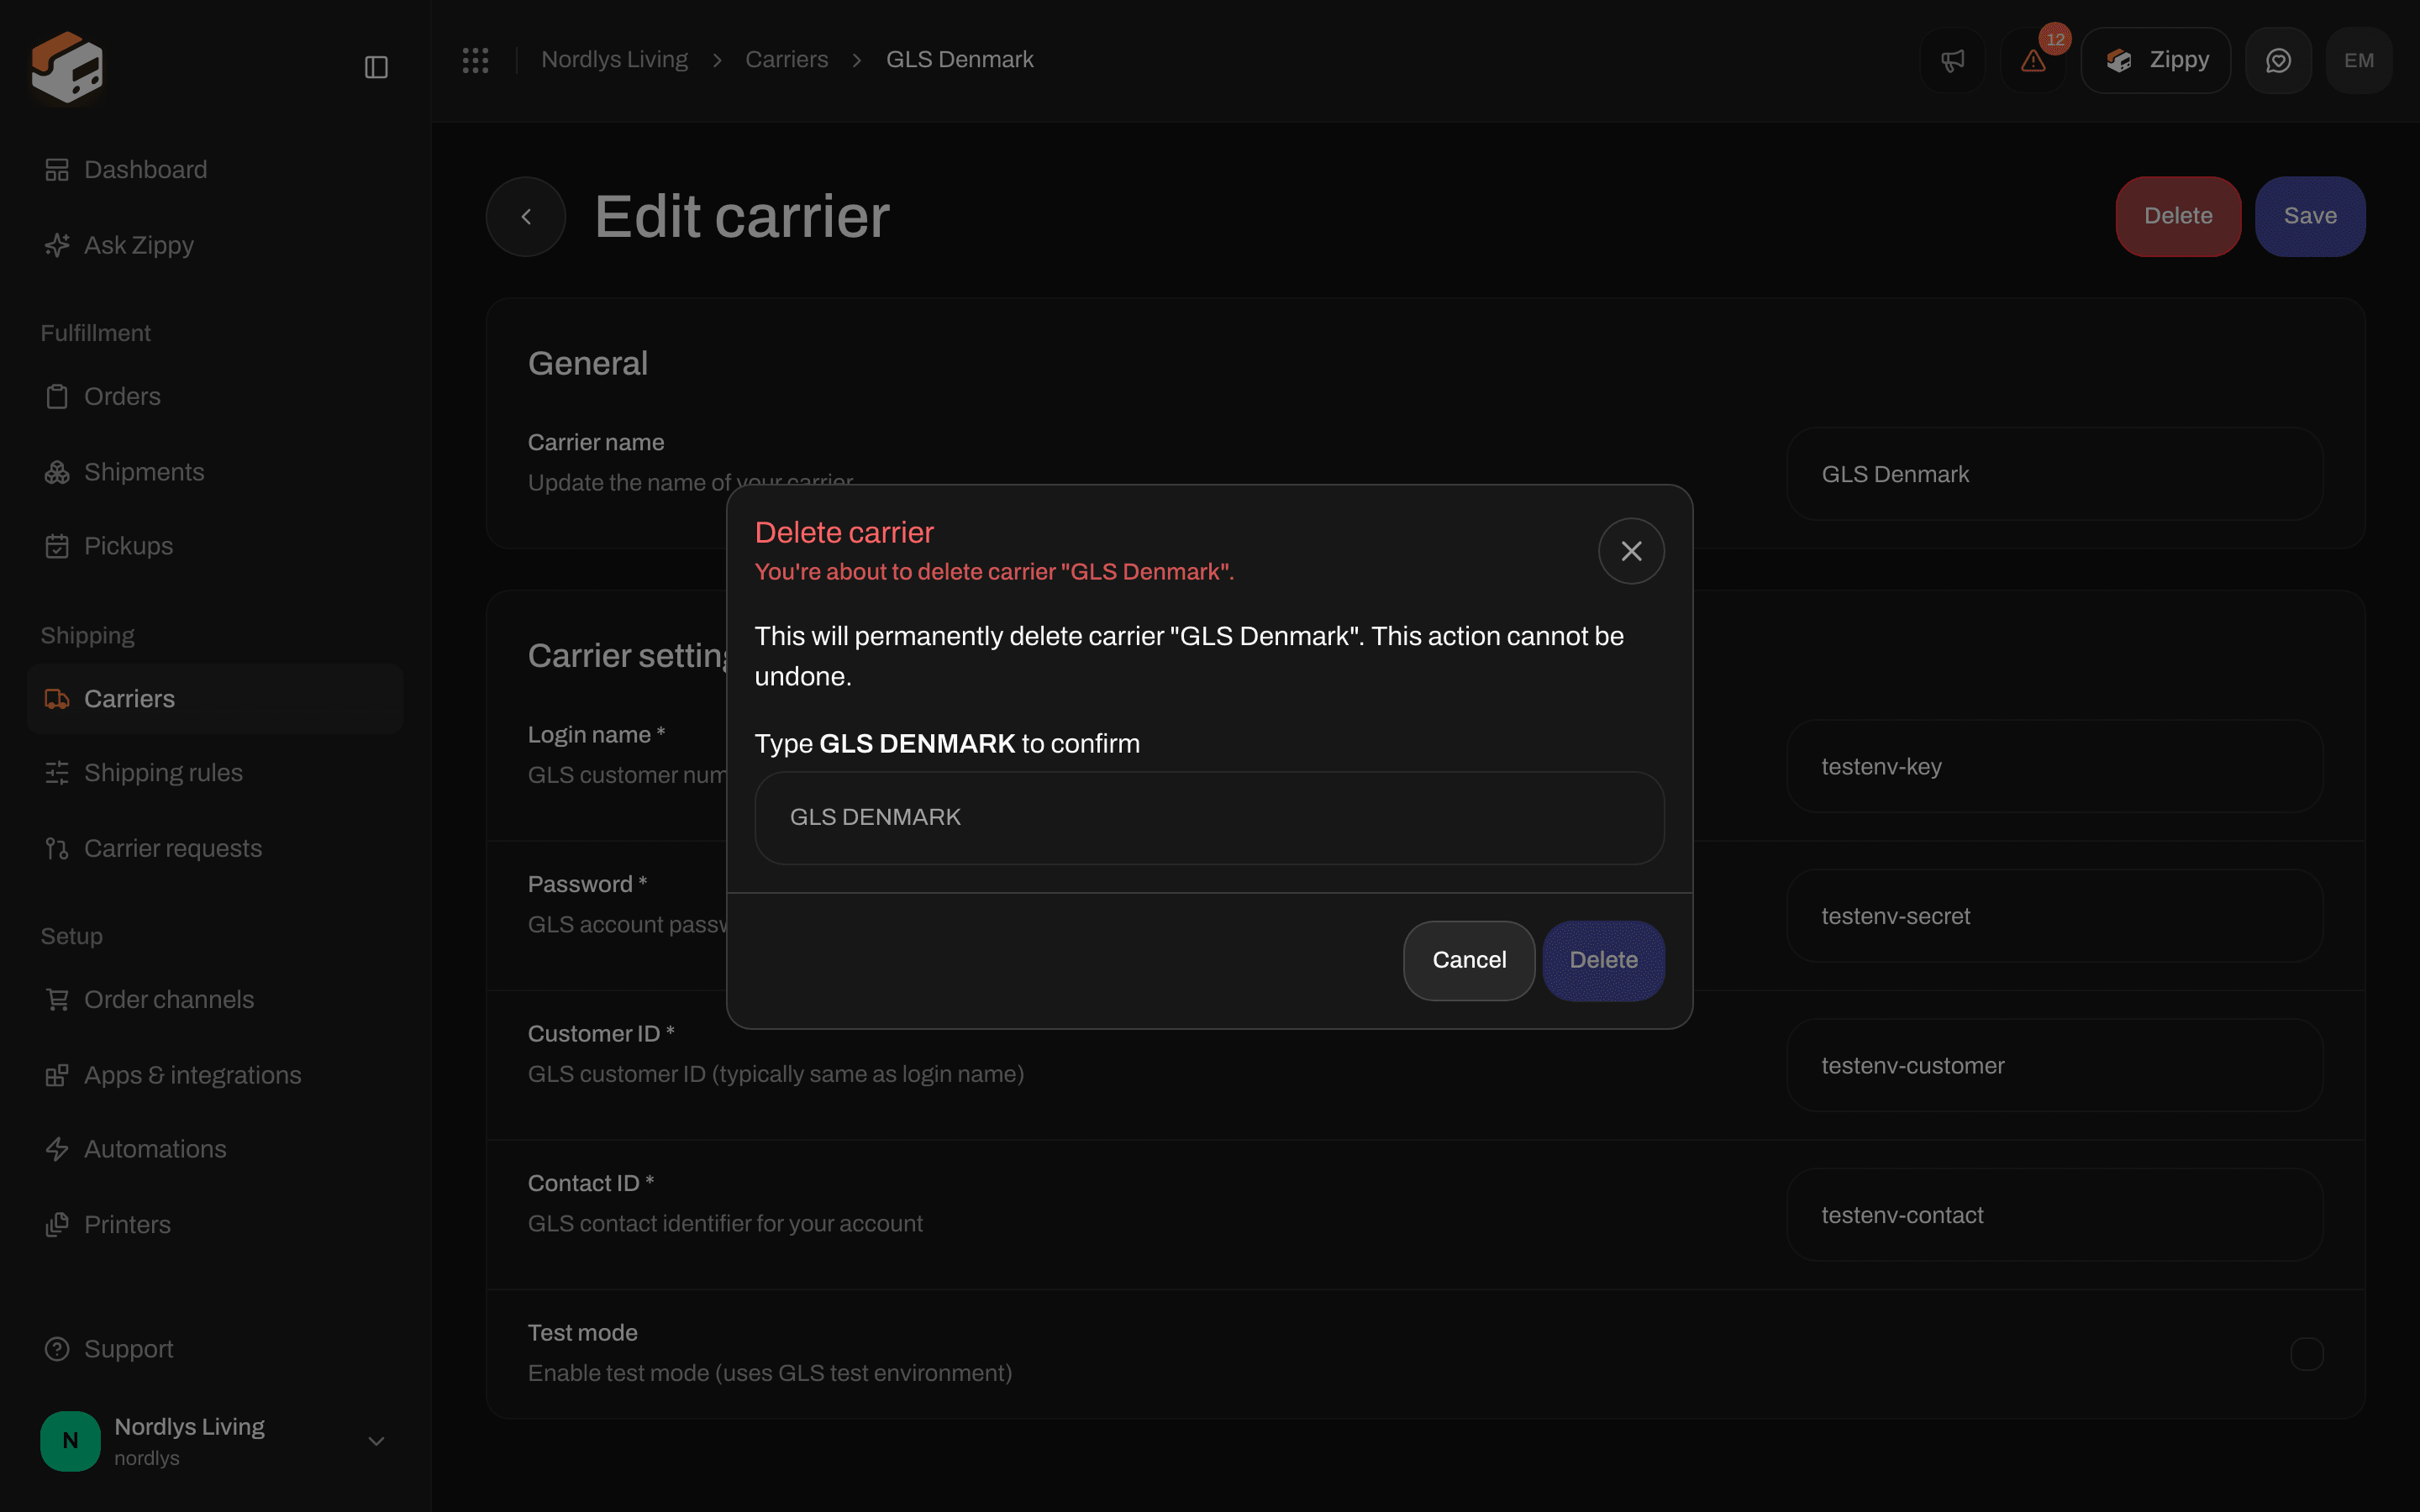Click Cancel in the delete dialog

tap(1469, 960)
